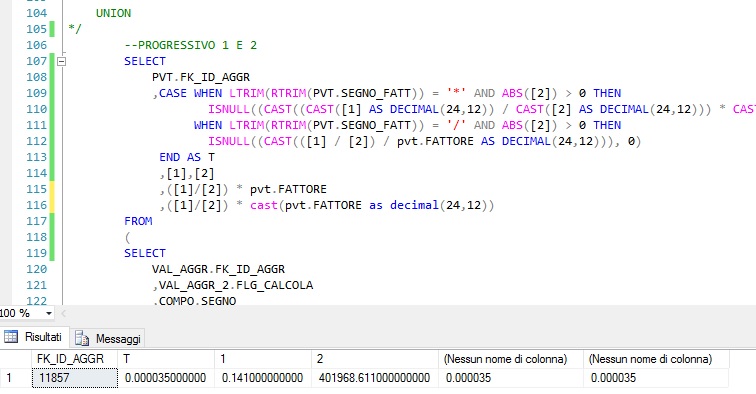Open the 100 % zoom dropdown

[48, 313]
